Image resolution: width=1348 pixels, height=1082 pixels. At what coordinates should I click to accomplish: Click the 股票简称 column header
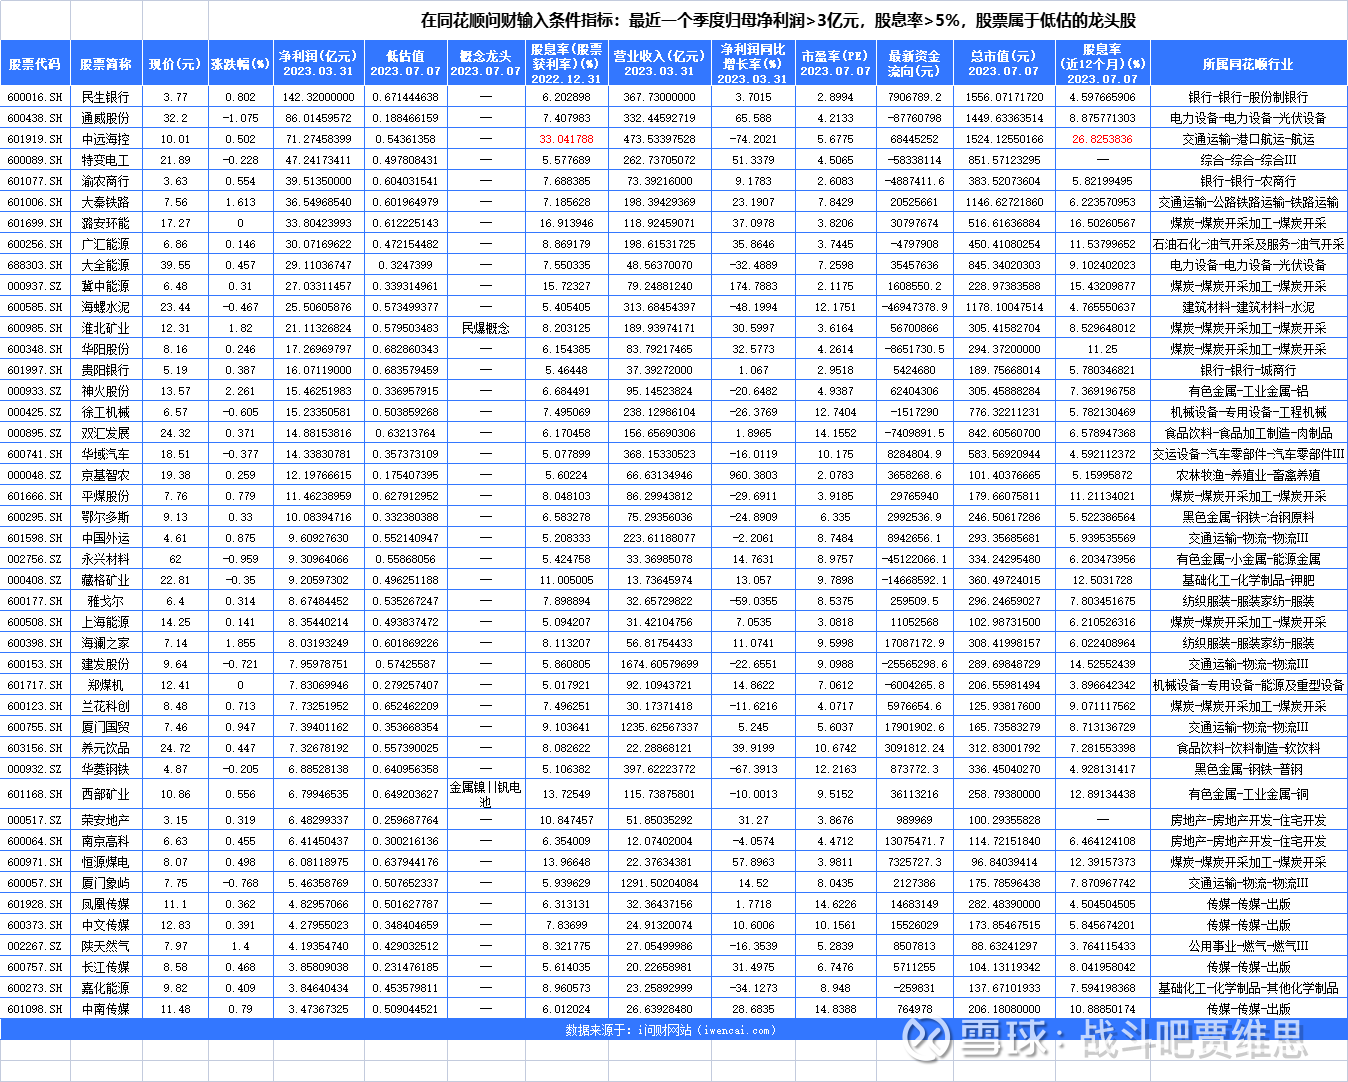pos(104,61)
